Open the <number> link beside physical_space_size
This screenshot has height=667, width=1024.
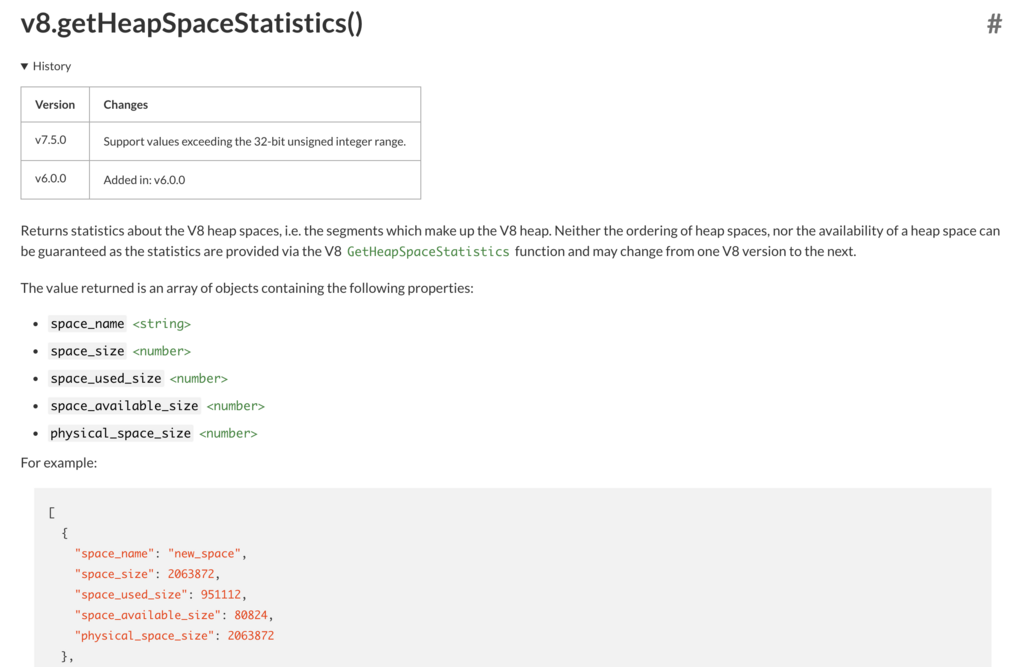coord(228,434)
